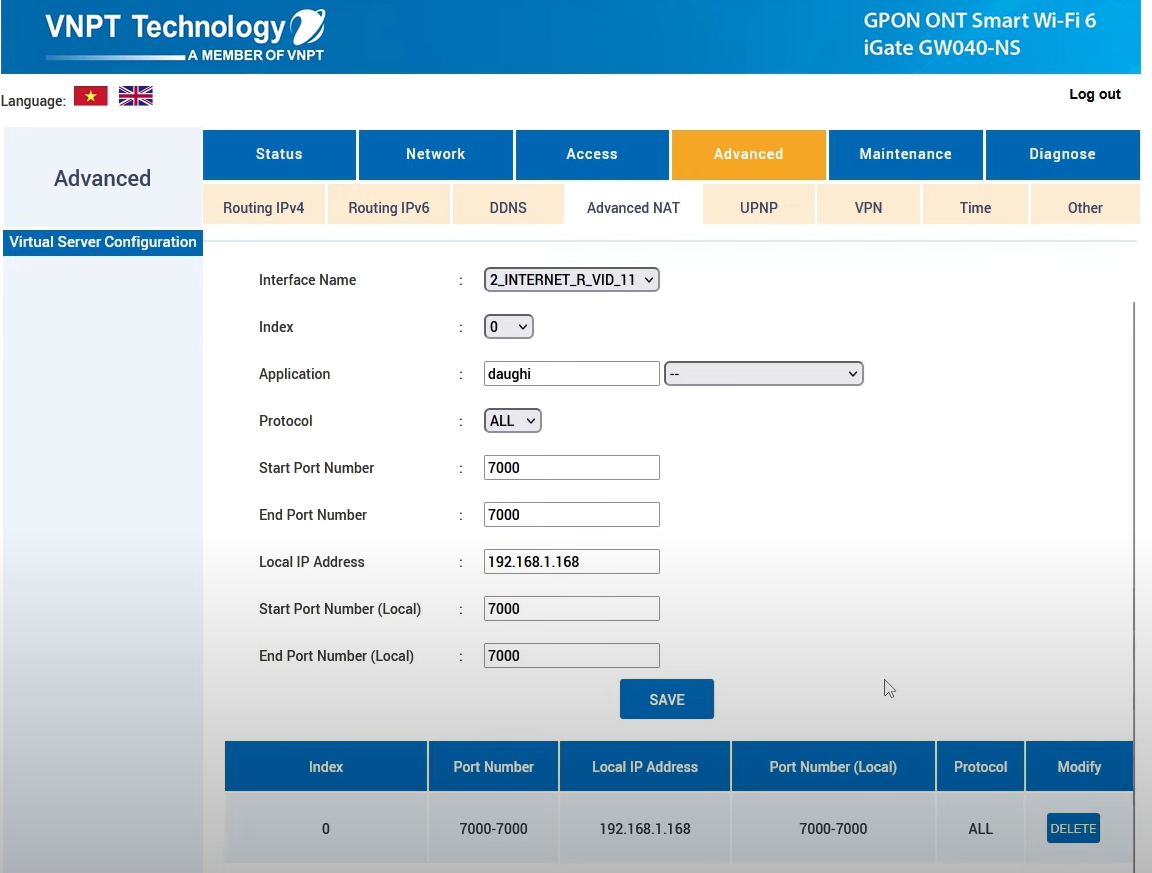Open the Protocol dropdown
The width and height of the screenshot is (1152, 873).
(512, 421)
